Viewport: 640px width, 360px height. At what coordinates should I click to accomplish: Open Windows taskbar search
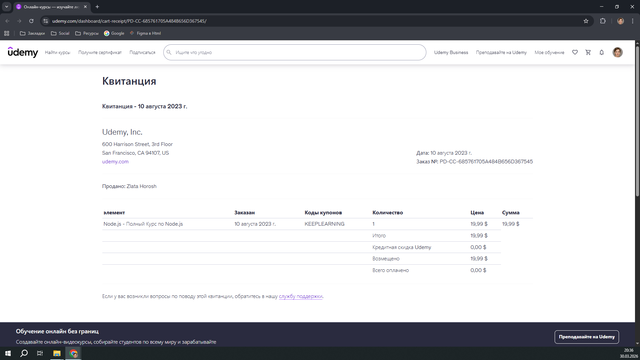24,353
